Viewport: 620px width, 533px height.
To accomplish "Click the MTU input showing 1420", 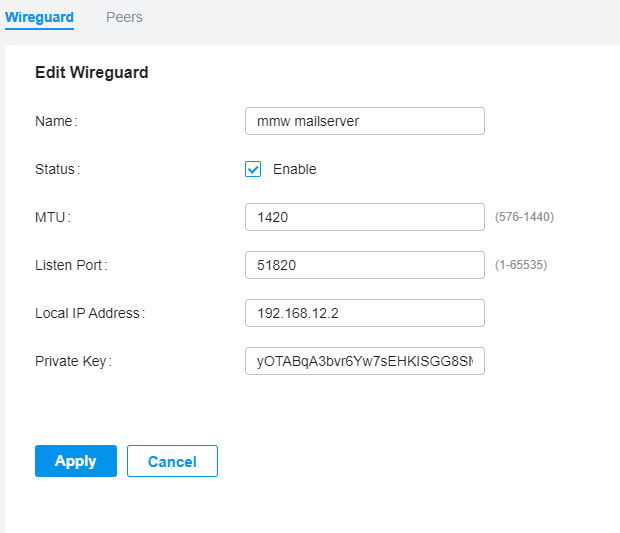I will [364, 217].
